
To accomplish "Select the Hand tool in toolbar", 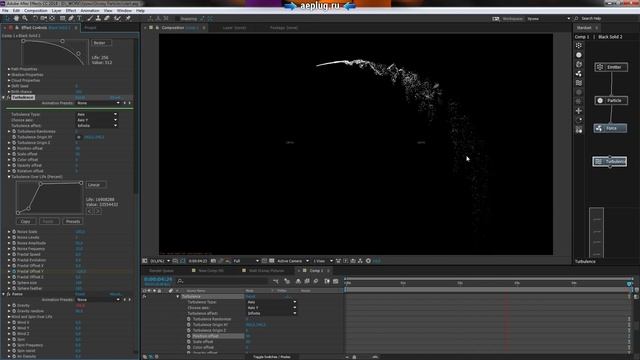I will pyautogui.click(x=16, y=18).
